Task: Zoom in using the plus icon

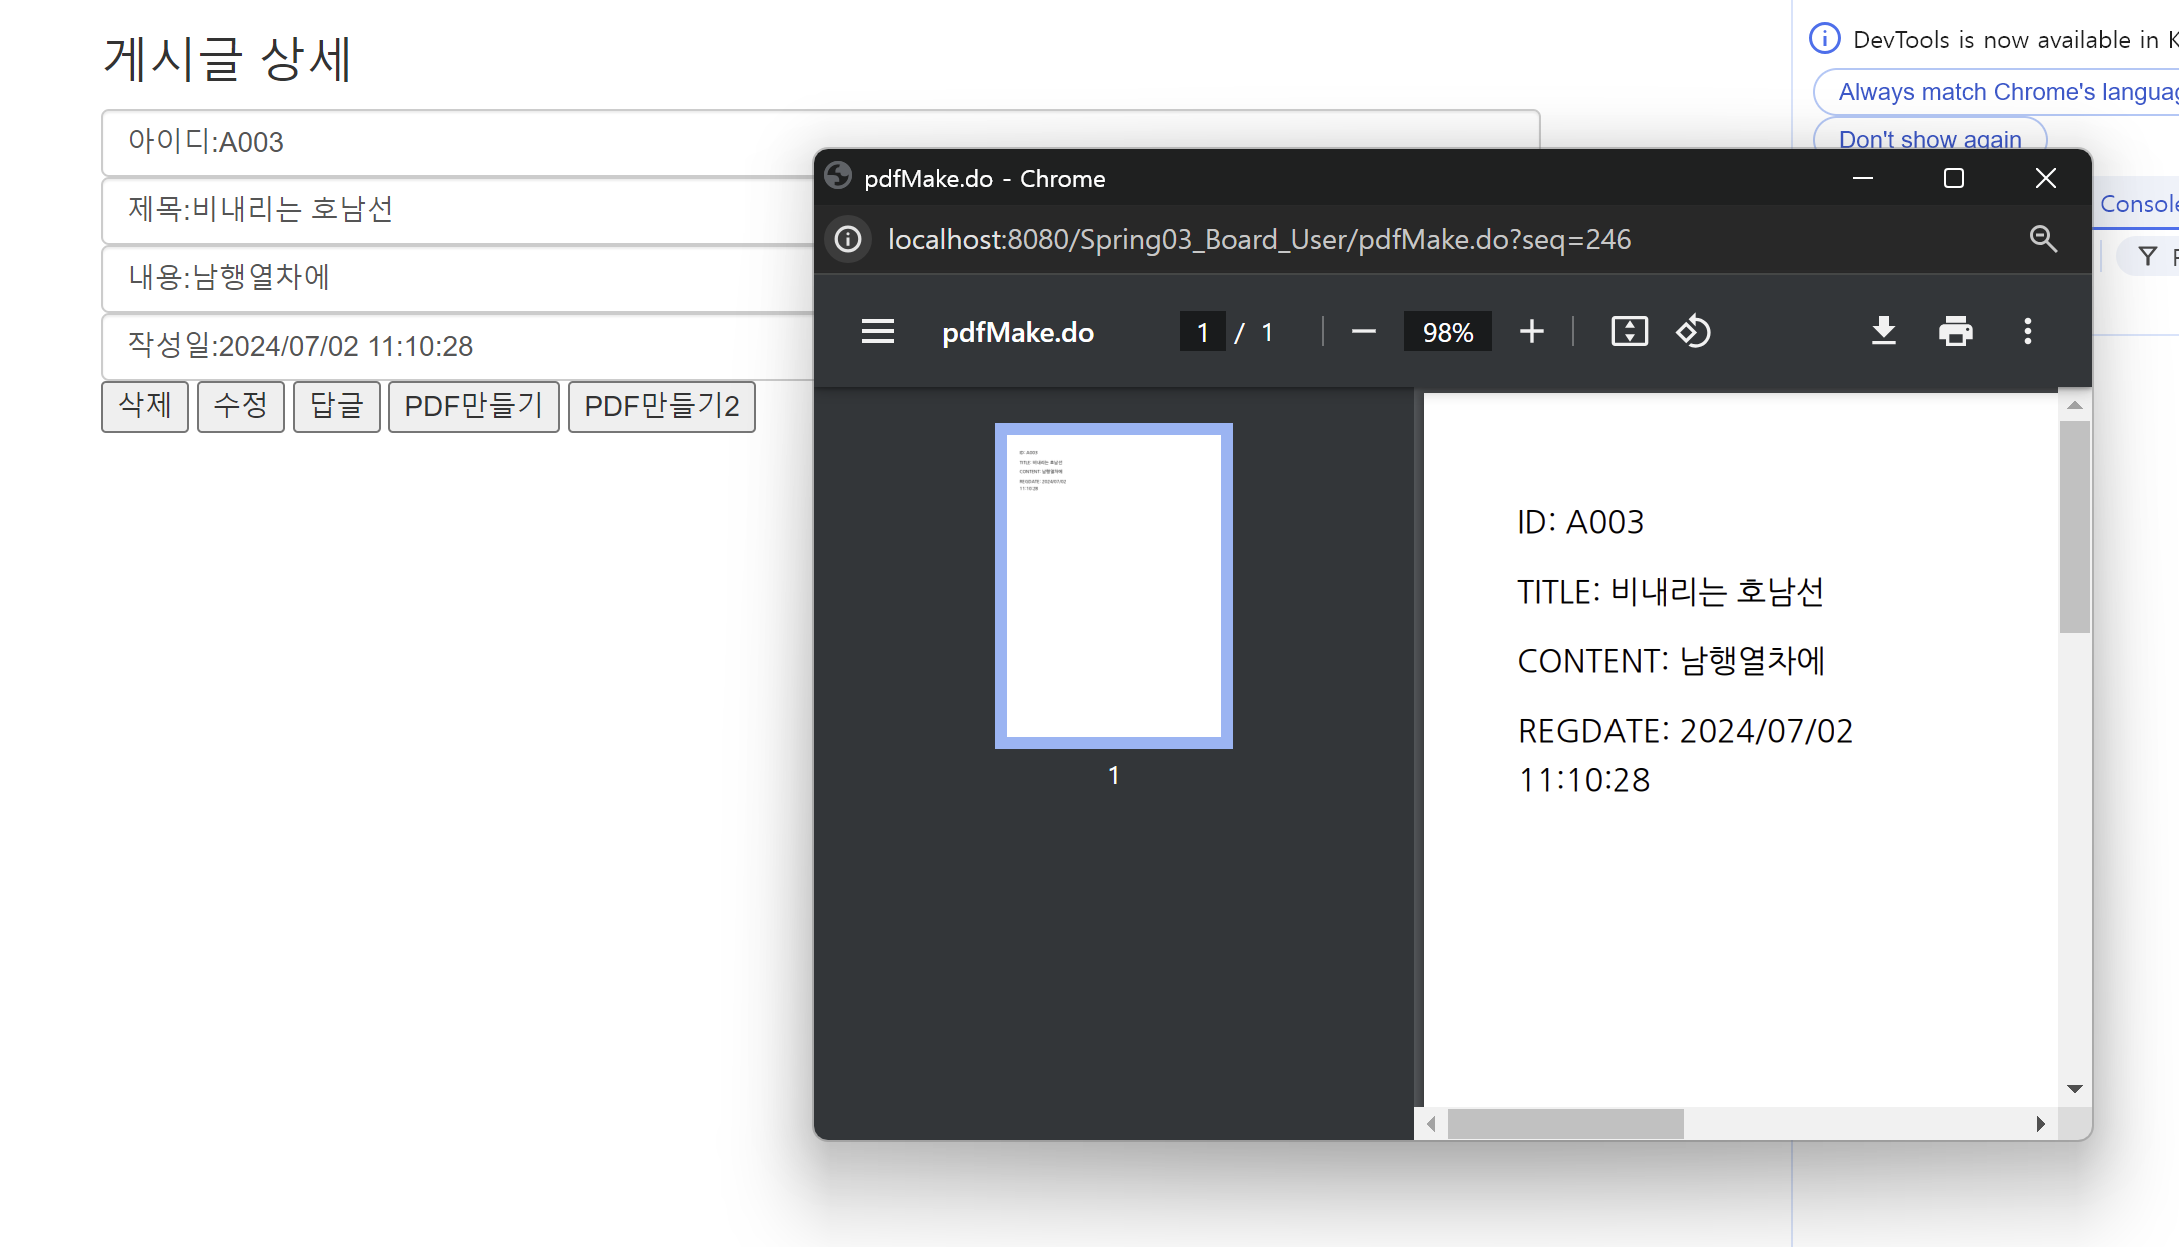Action: [x=1532, y=332]
